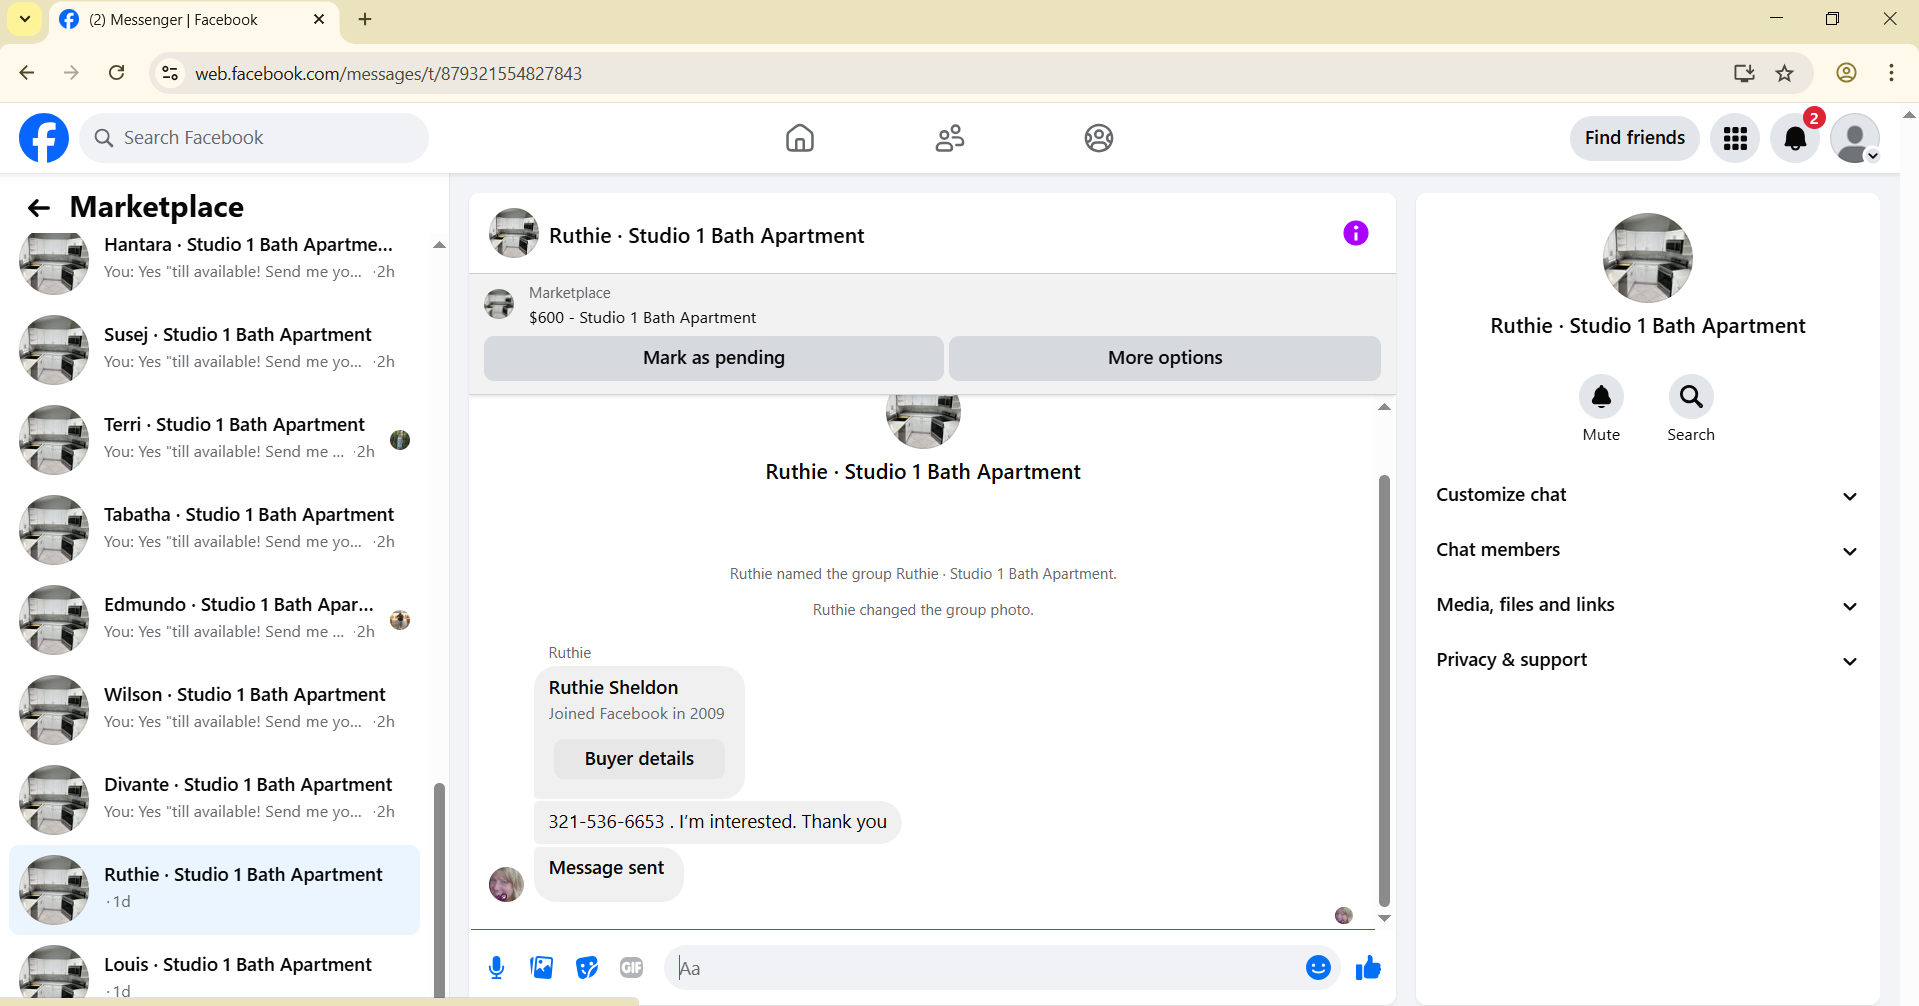Open Wilson Studio 1 Bath conversation
The width and height of the screenshot is (1919, 1006).
click(214, 709)
